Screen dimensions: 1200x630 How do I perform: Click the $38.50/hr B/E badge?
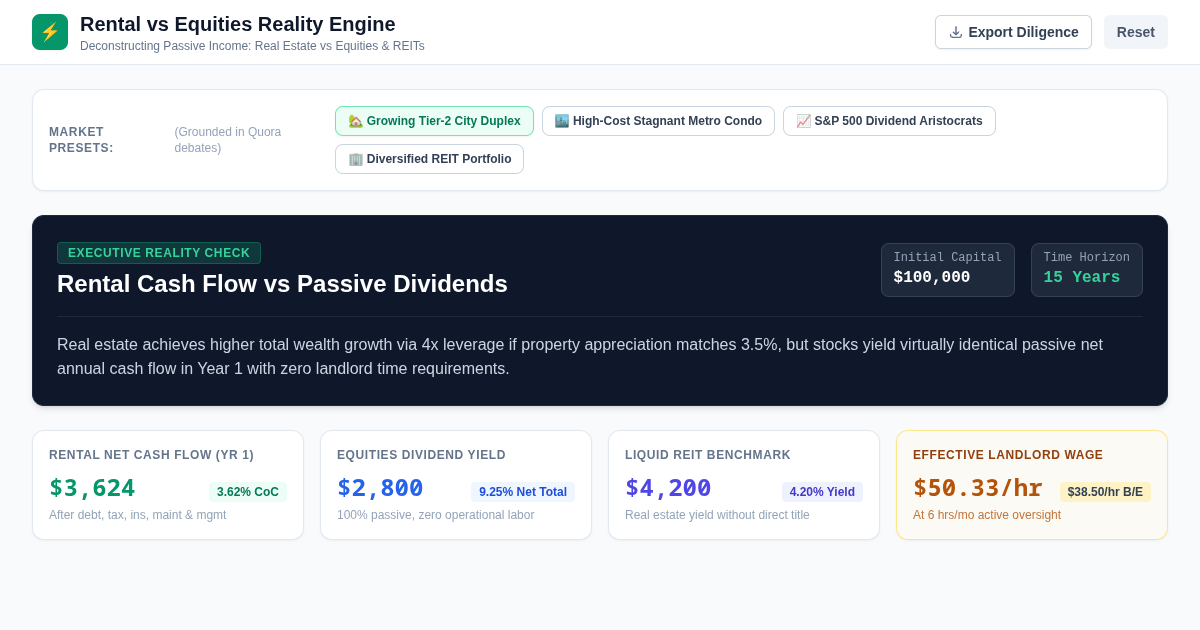point(1105,492)
